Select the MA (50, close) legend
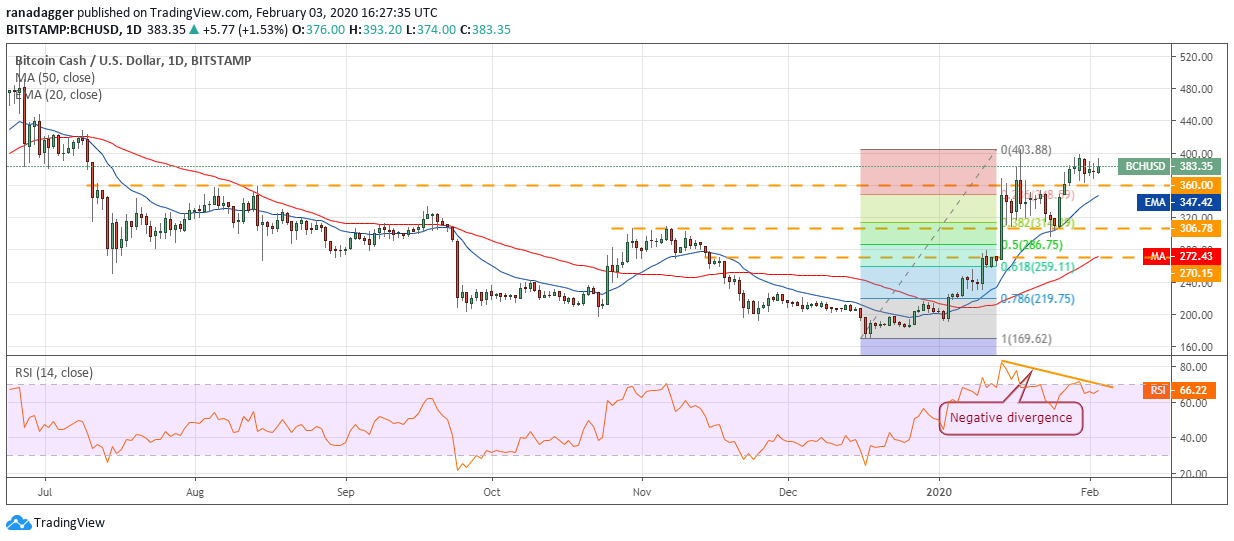The height and width of the screenshot is (541, 1234). (x=56, y=77)
